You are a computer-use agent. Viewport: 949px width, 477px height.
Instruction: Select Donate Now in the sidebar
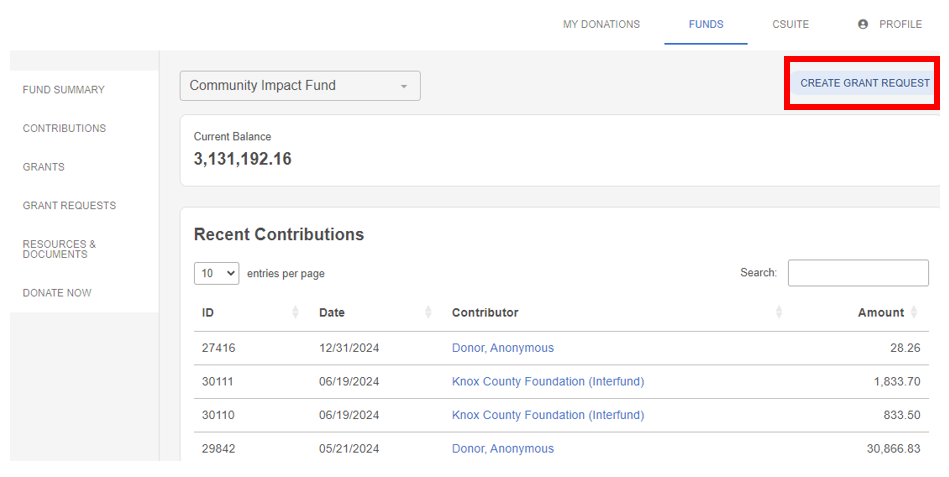click(x=57, y=293)
